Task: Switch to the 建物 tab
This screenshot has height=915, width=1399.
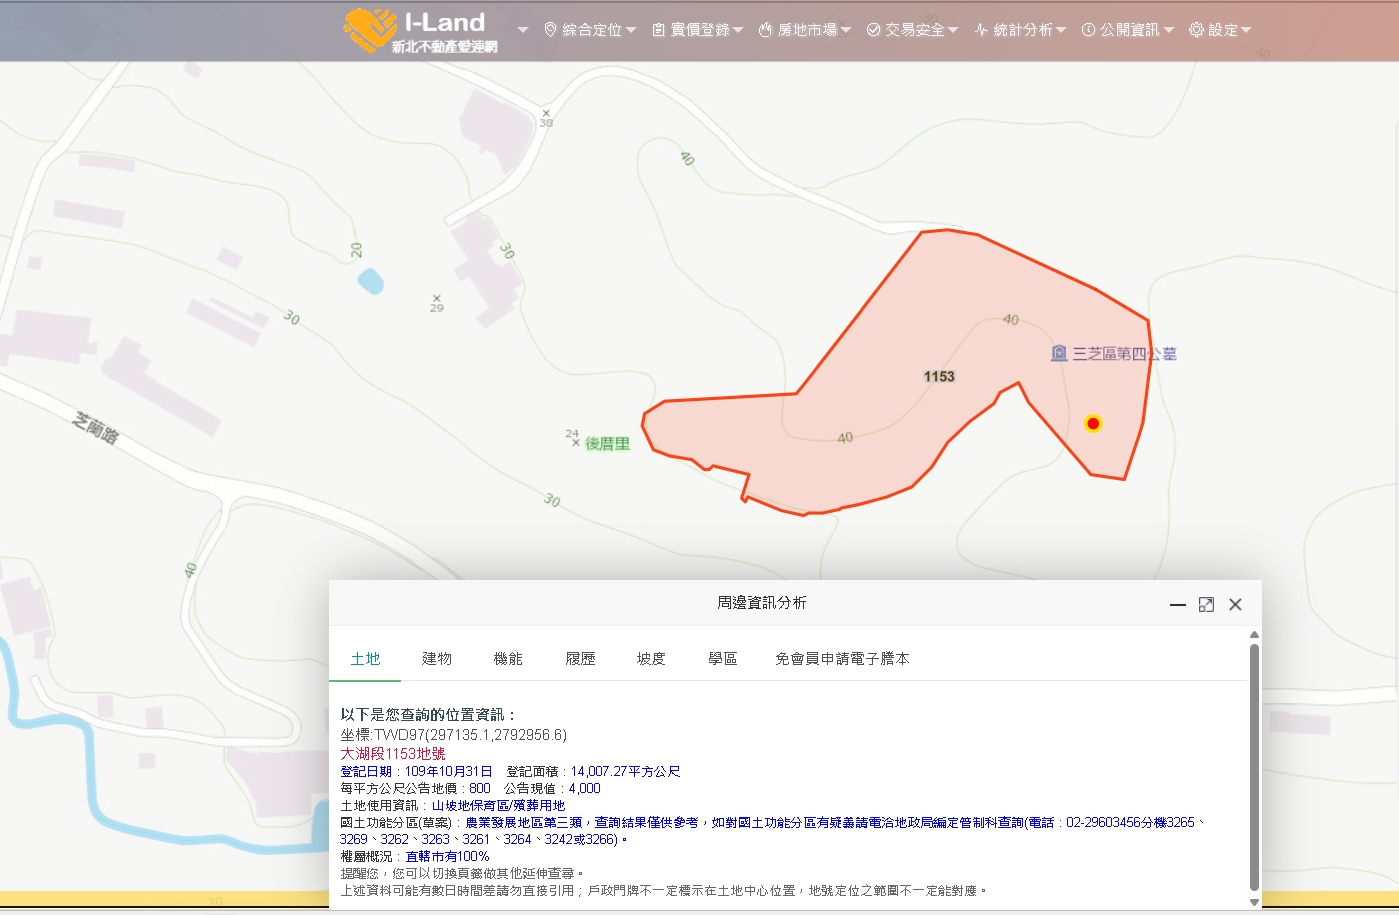Action: [437, 658]
